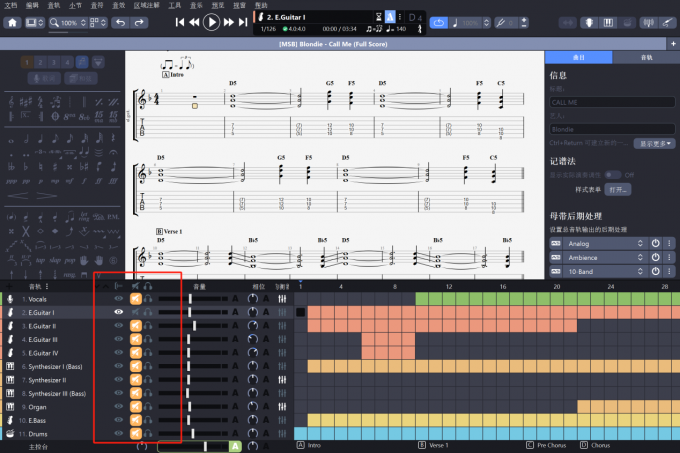Click the Undo arrow in toolbar
This screenshot has height=453, width=680.
(x=122, y=22)
